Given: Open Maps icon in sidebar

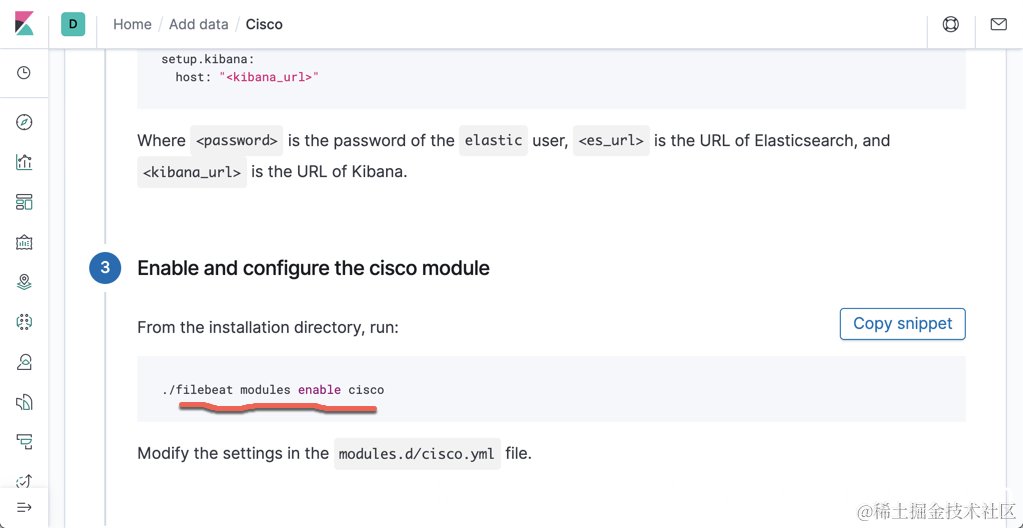Looking at the screenshot, I should tap(24, 282).
